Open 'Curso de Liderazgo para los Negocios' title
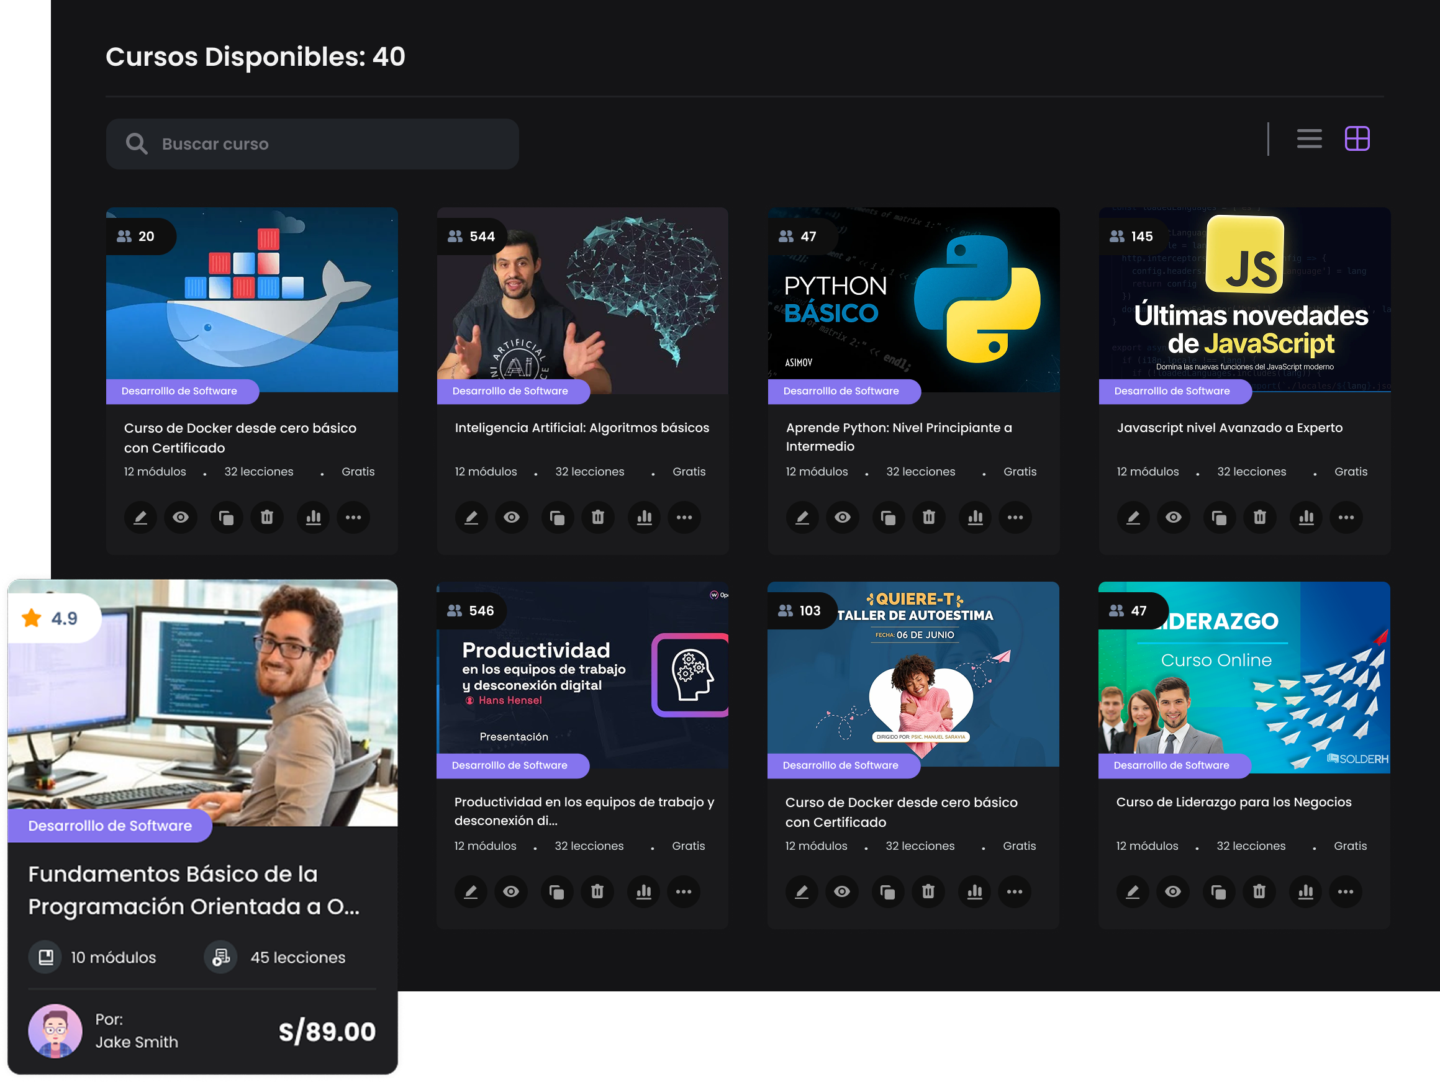1440x1082 pixels. 1234,802
